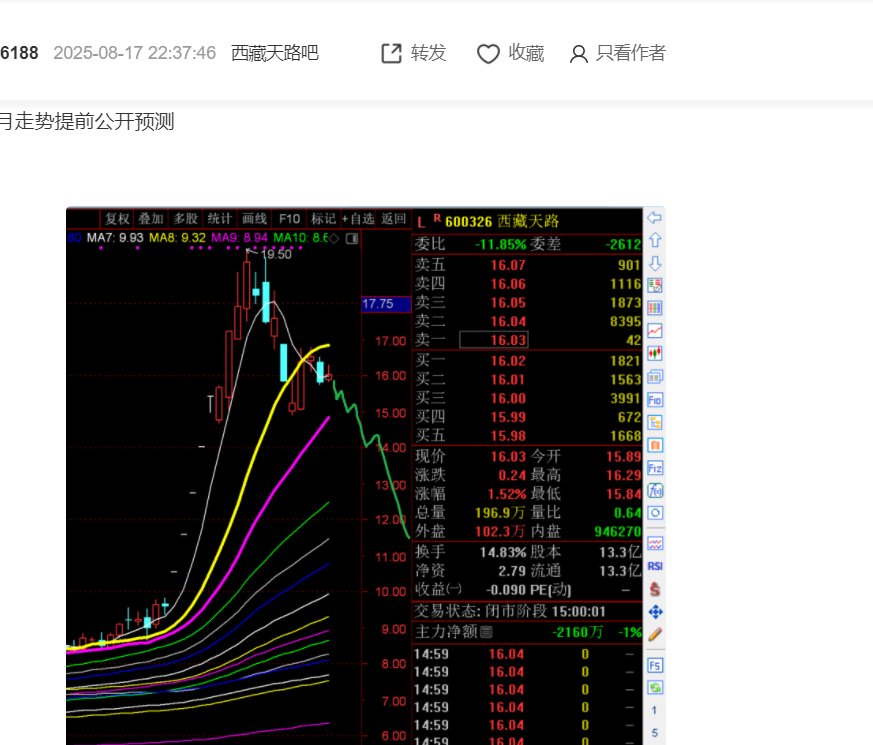Click the MA8: 9.32 indicator label
Screen dimensions: 873x745
point(178,238)
